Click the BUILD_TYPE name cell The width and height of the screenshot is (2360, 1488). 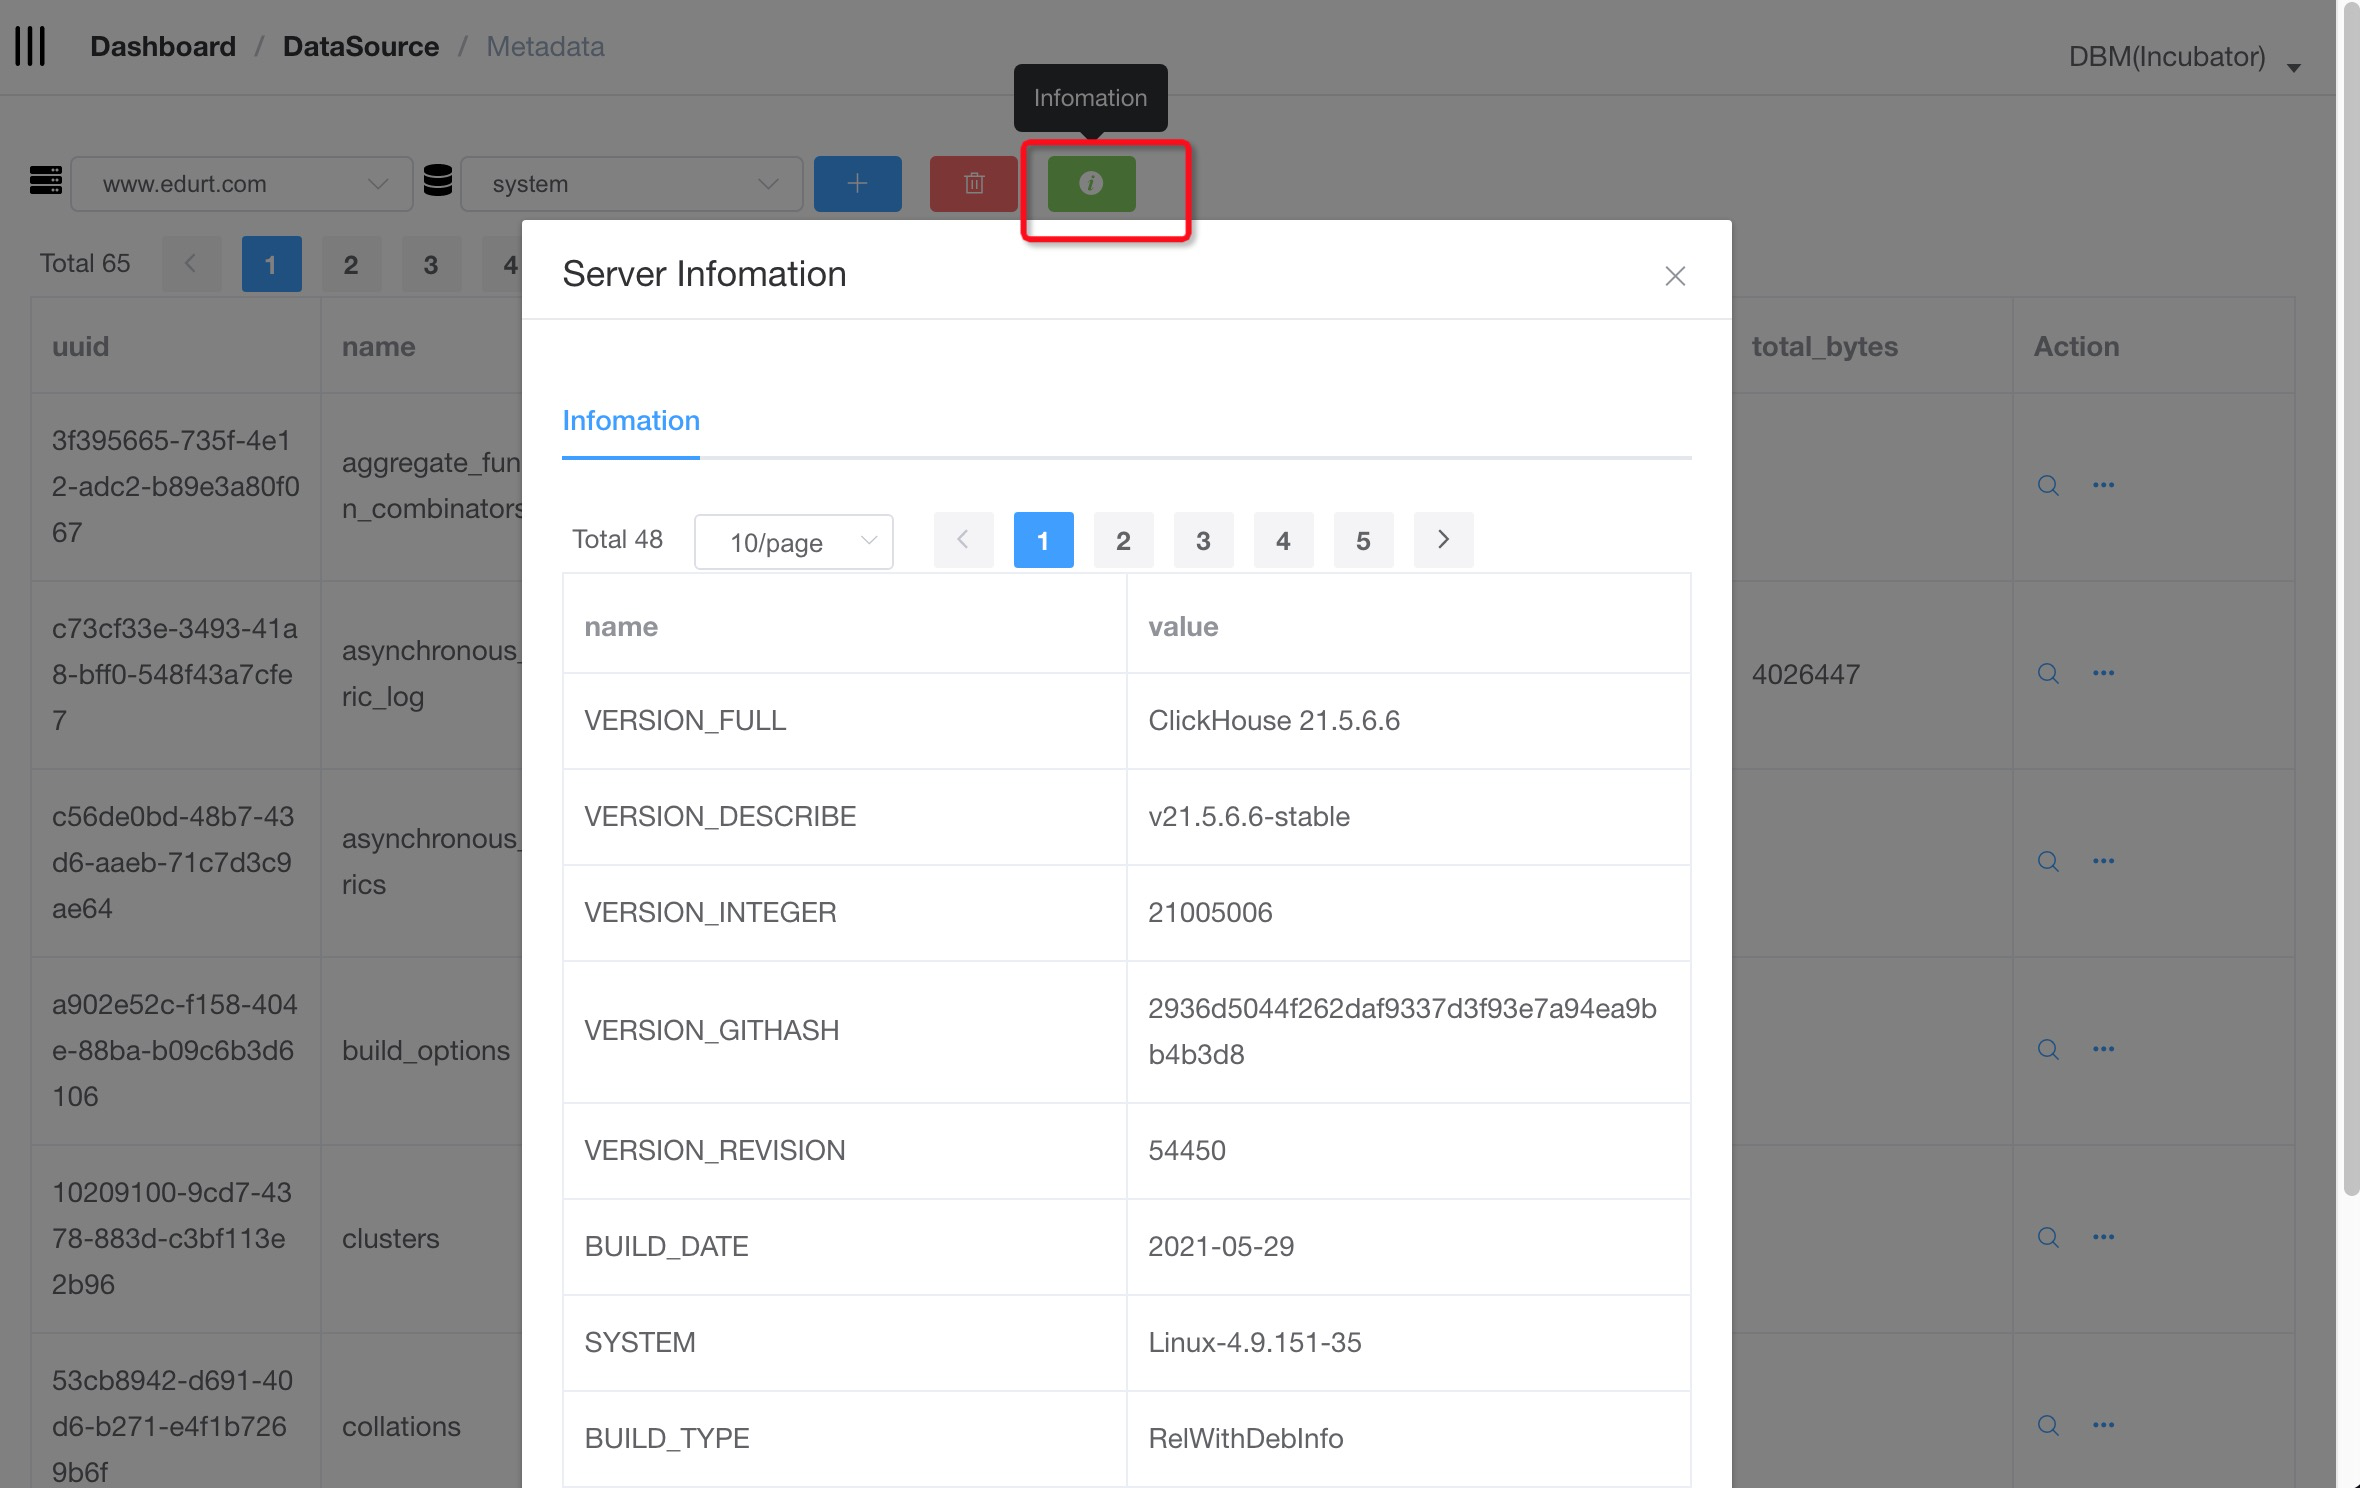pyautogui.click(x=844, y=1439)
